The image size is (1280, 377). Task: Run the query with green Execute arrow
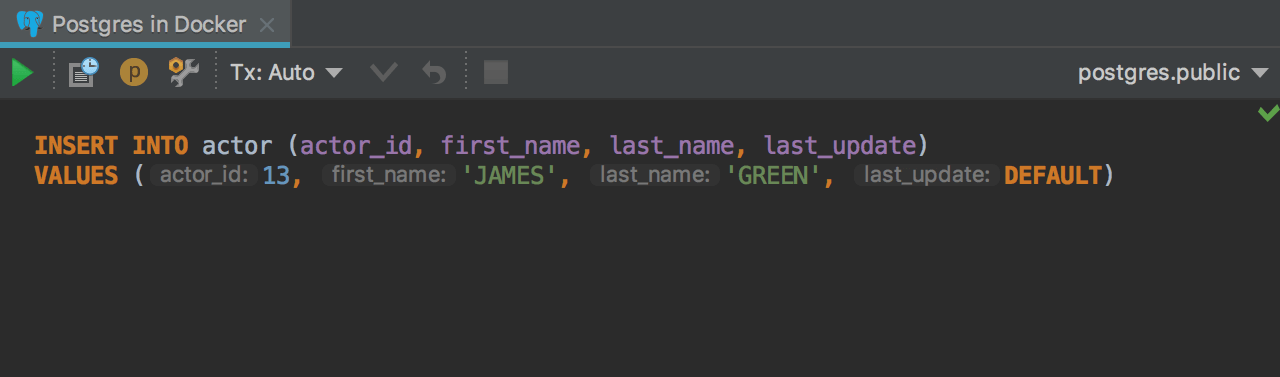22,73
